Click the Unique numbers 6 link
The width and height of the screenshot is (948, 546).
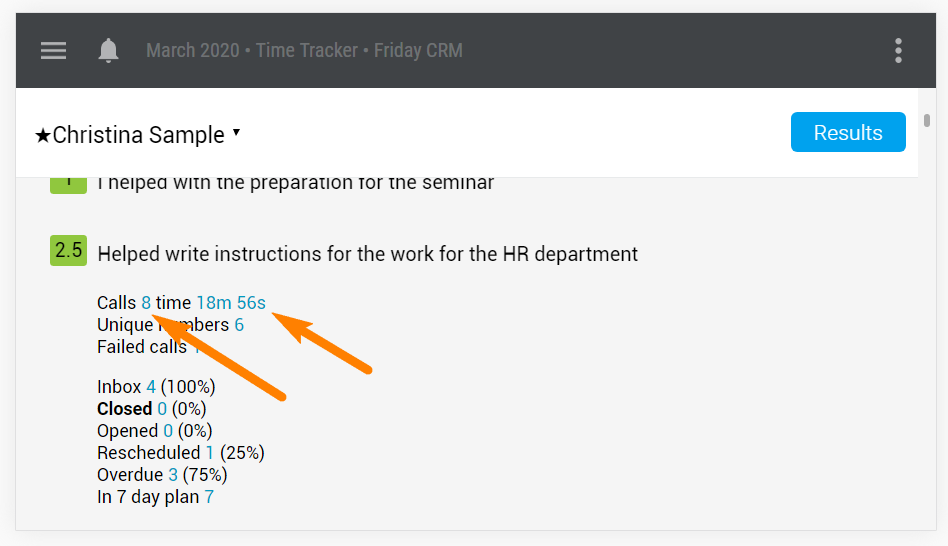pyautogui.click(x=239, y=325)
